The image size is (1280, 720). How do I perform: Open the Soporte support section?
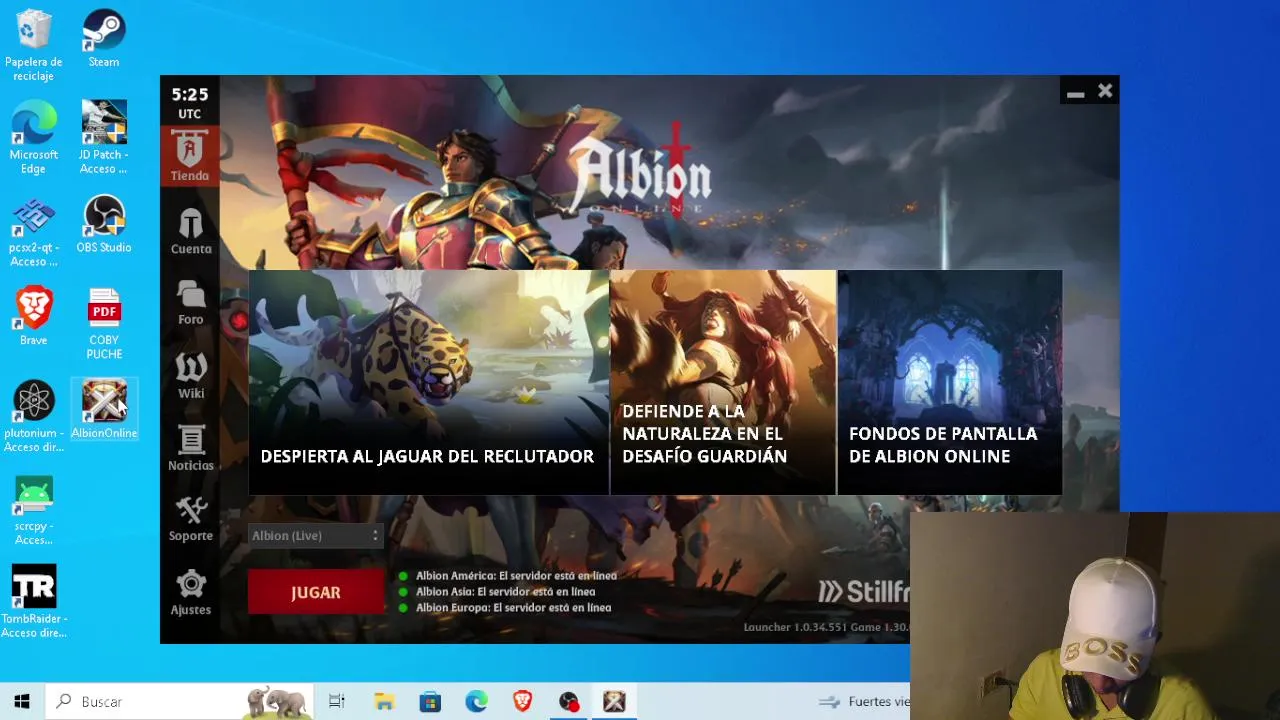coord(190,519)
